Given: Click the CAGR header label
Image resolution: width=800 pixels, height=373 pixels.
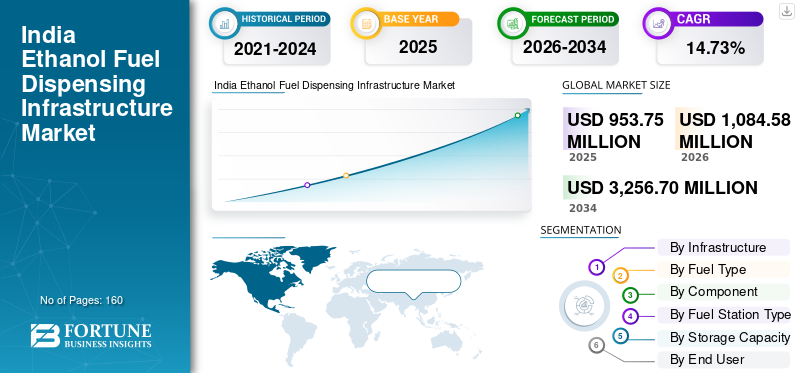Looking at the screenshot, I should tap(693, 19).
